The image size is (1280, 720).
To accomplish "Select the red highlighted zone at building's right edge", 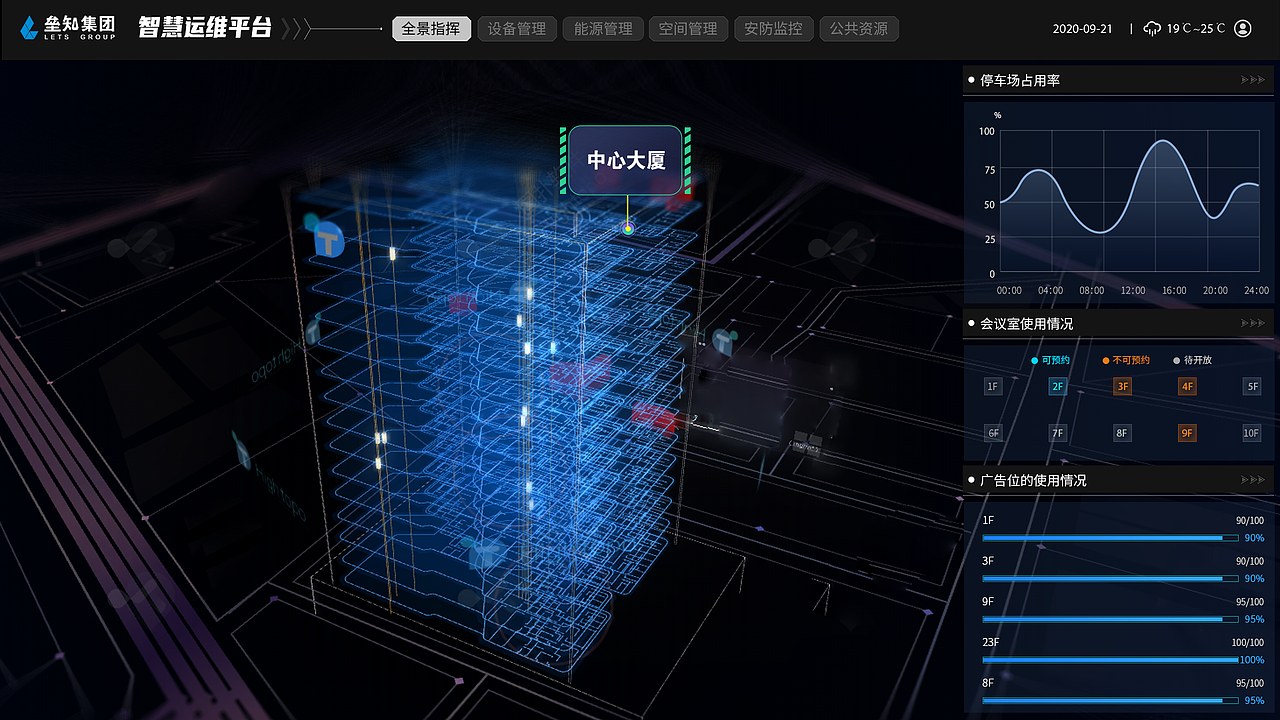I will pyautogui.click(x=654, y=417).
